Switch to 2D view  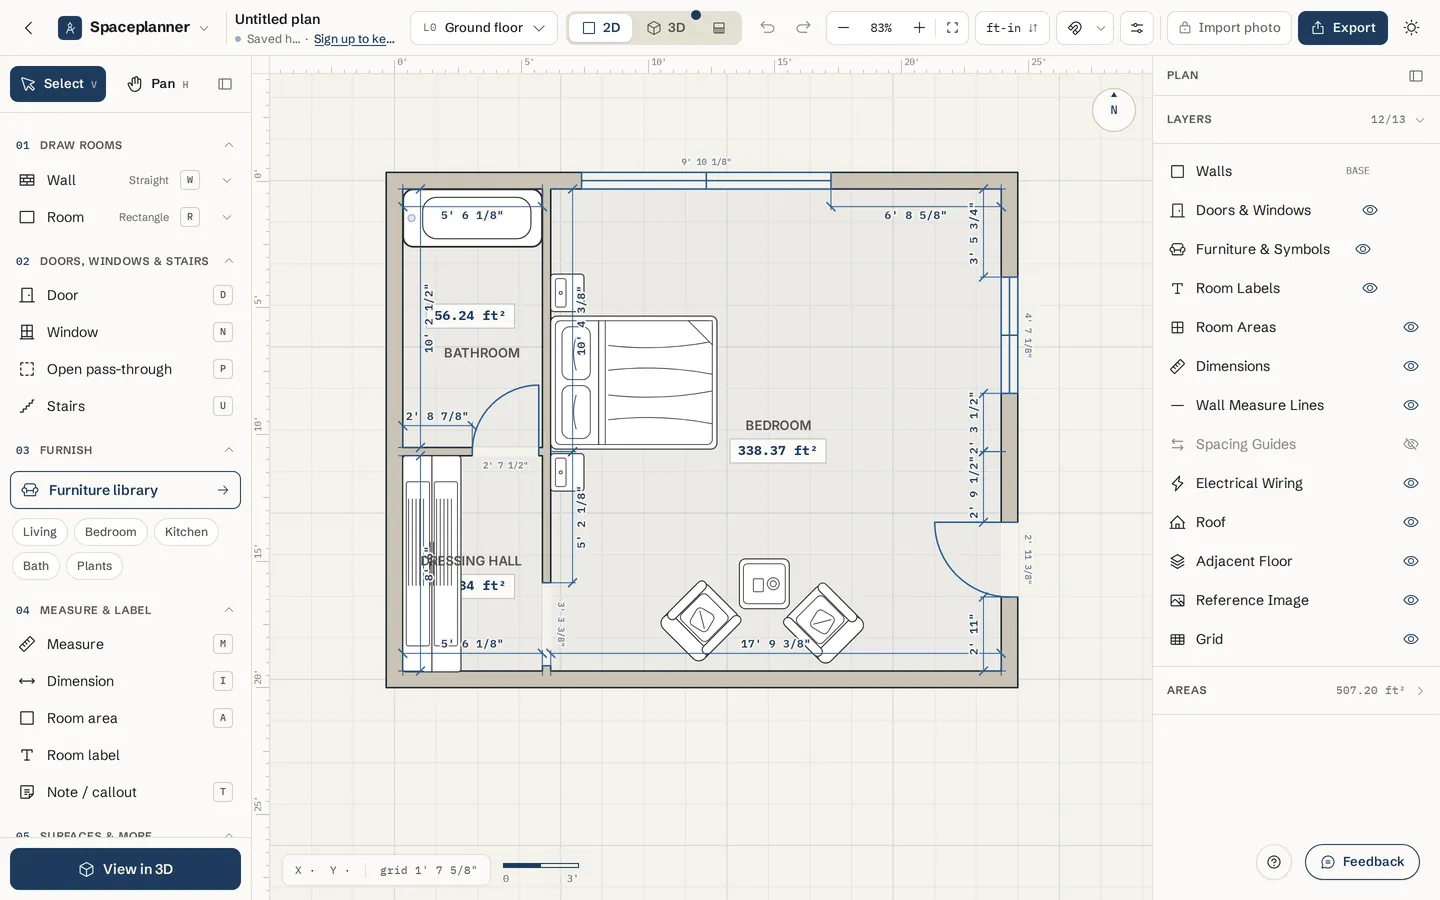601,28
